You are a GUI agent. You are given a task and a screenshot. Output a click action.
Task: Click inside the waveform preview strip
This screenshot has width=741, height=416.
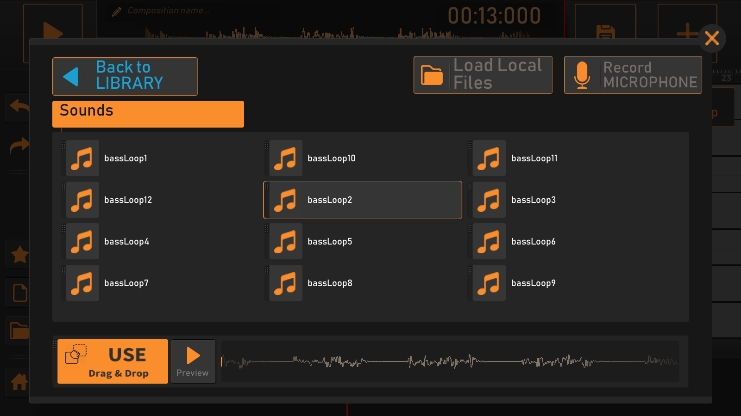pos(450,361)
